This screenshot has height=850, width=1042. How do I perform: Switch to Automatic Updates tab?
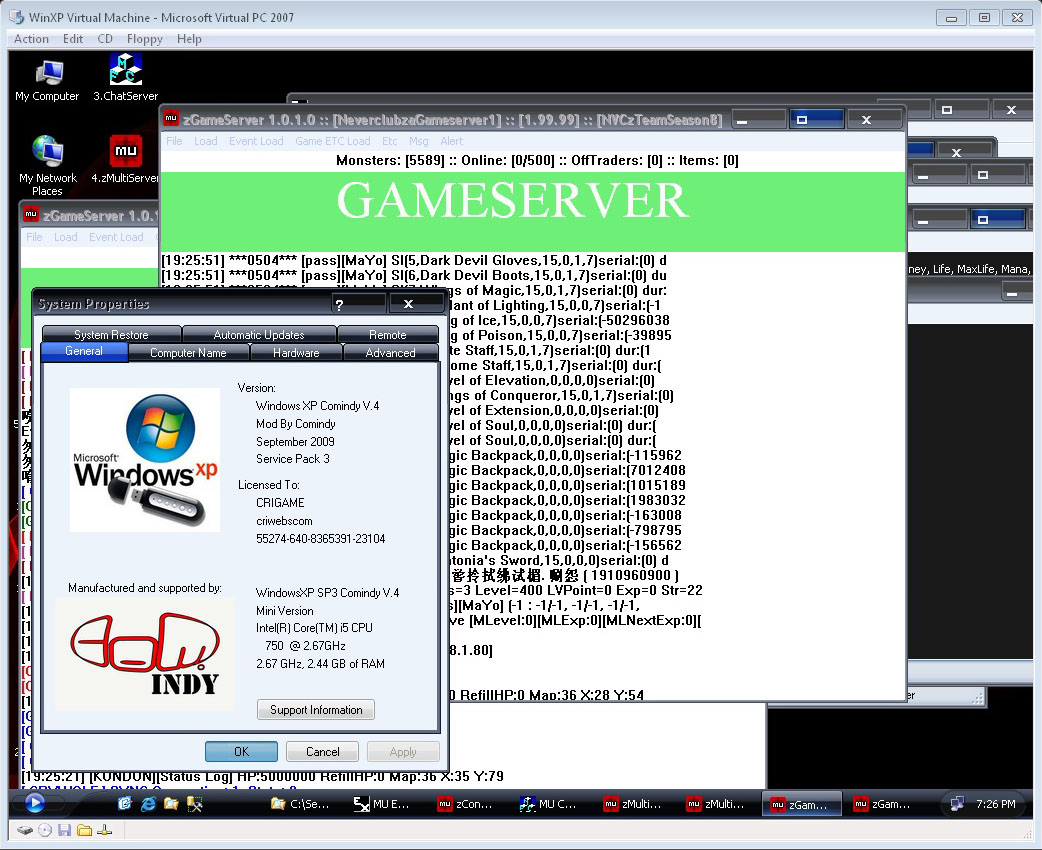pyautogui.click(x=259, y=334)
